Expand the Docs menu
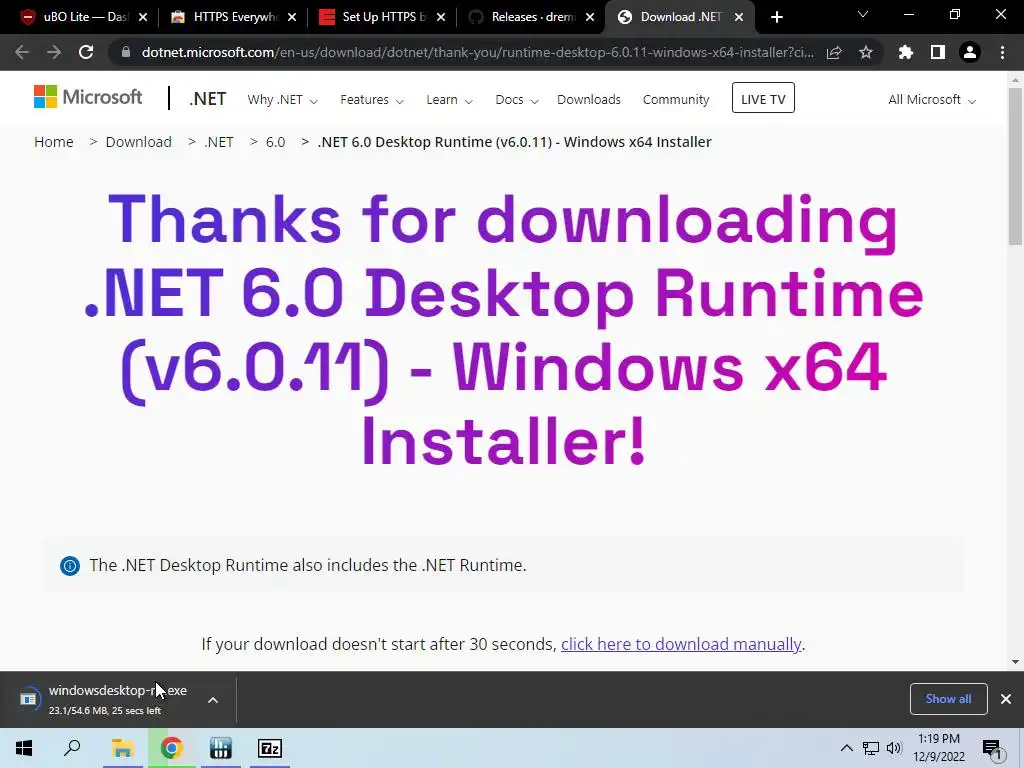 517,100
